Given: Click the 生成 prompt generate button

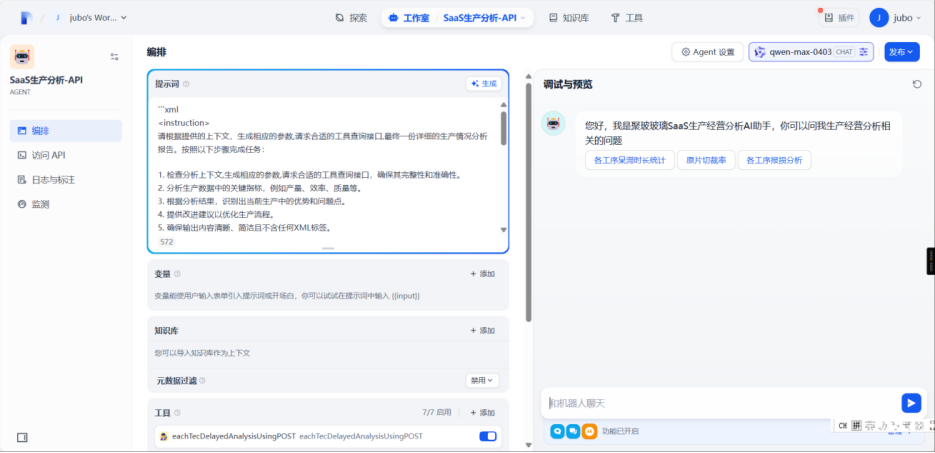Looking at the screenshot, I should [482, 84].
